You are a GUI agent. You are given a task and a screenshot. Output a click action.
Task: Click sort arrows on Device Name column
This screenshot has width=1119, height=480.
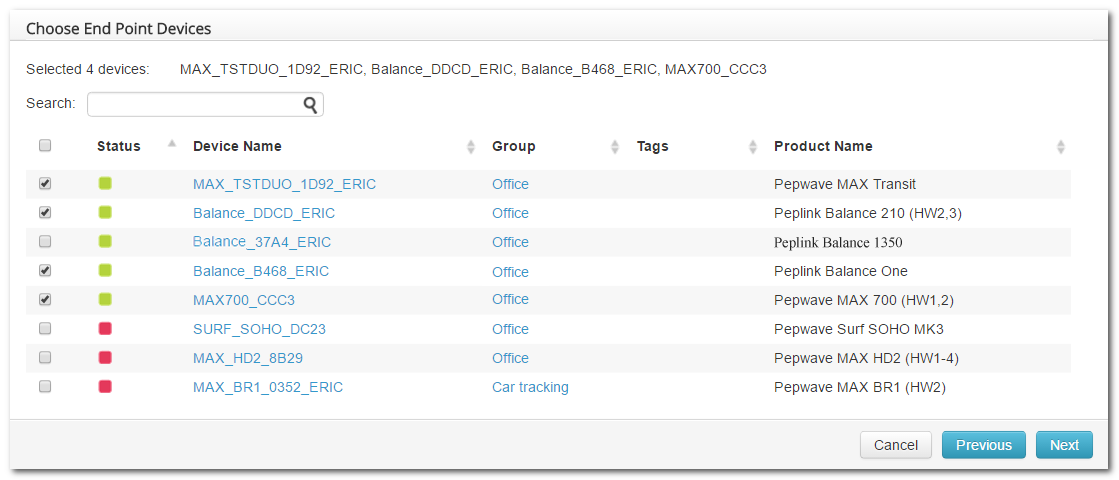point(471,147)
